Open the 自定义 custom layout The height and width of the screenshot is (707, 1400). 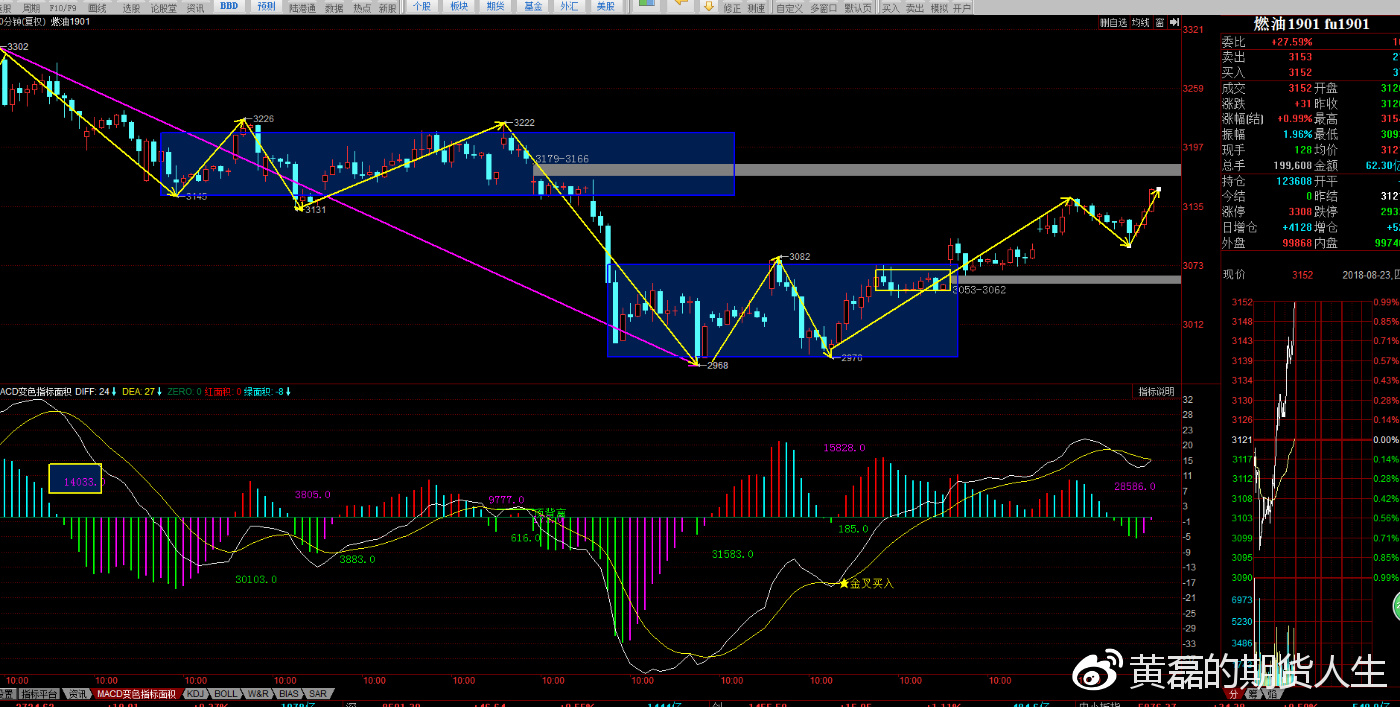pos(789,8)
